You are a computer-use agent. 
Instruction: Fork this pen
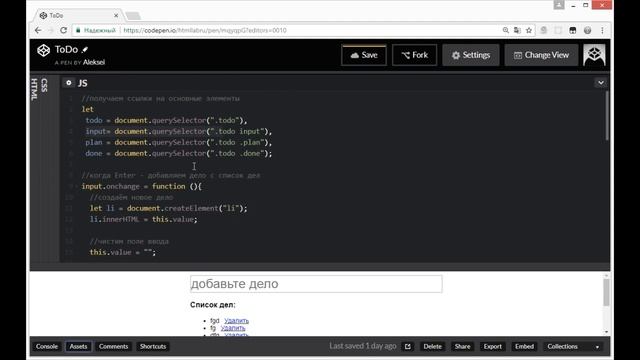tap(414, 55)
